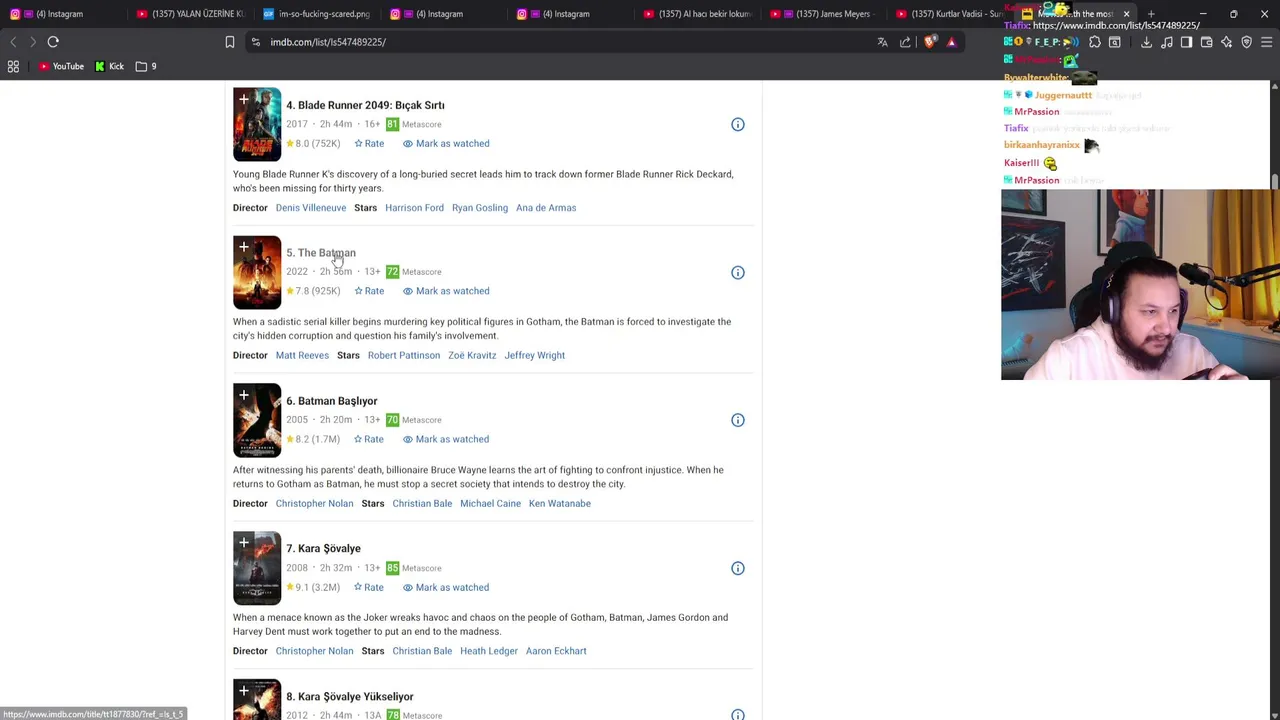Switch to James Meyers YouTube tab

tap(824, 14)
